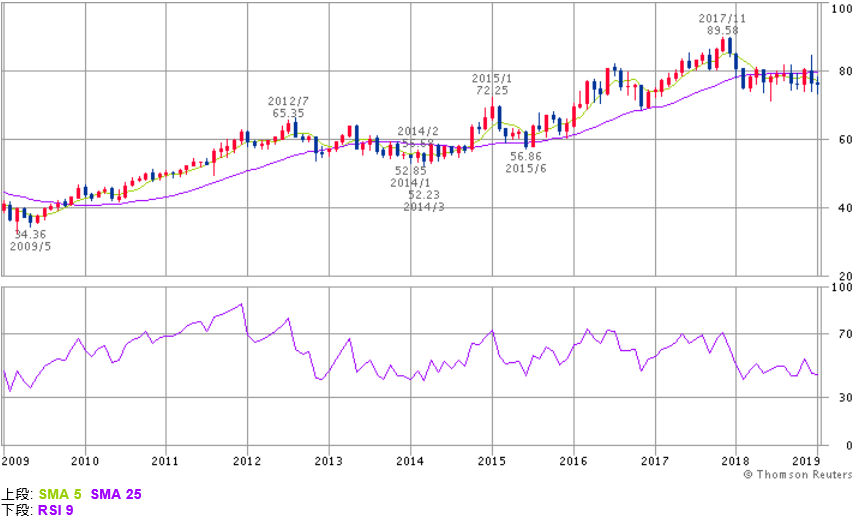Click the 2014 x-axis year label
The width and height of the screenshot is (857, 517).
pos(410,461)
